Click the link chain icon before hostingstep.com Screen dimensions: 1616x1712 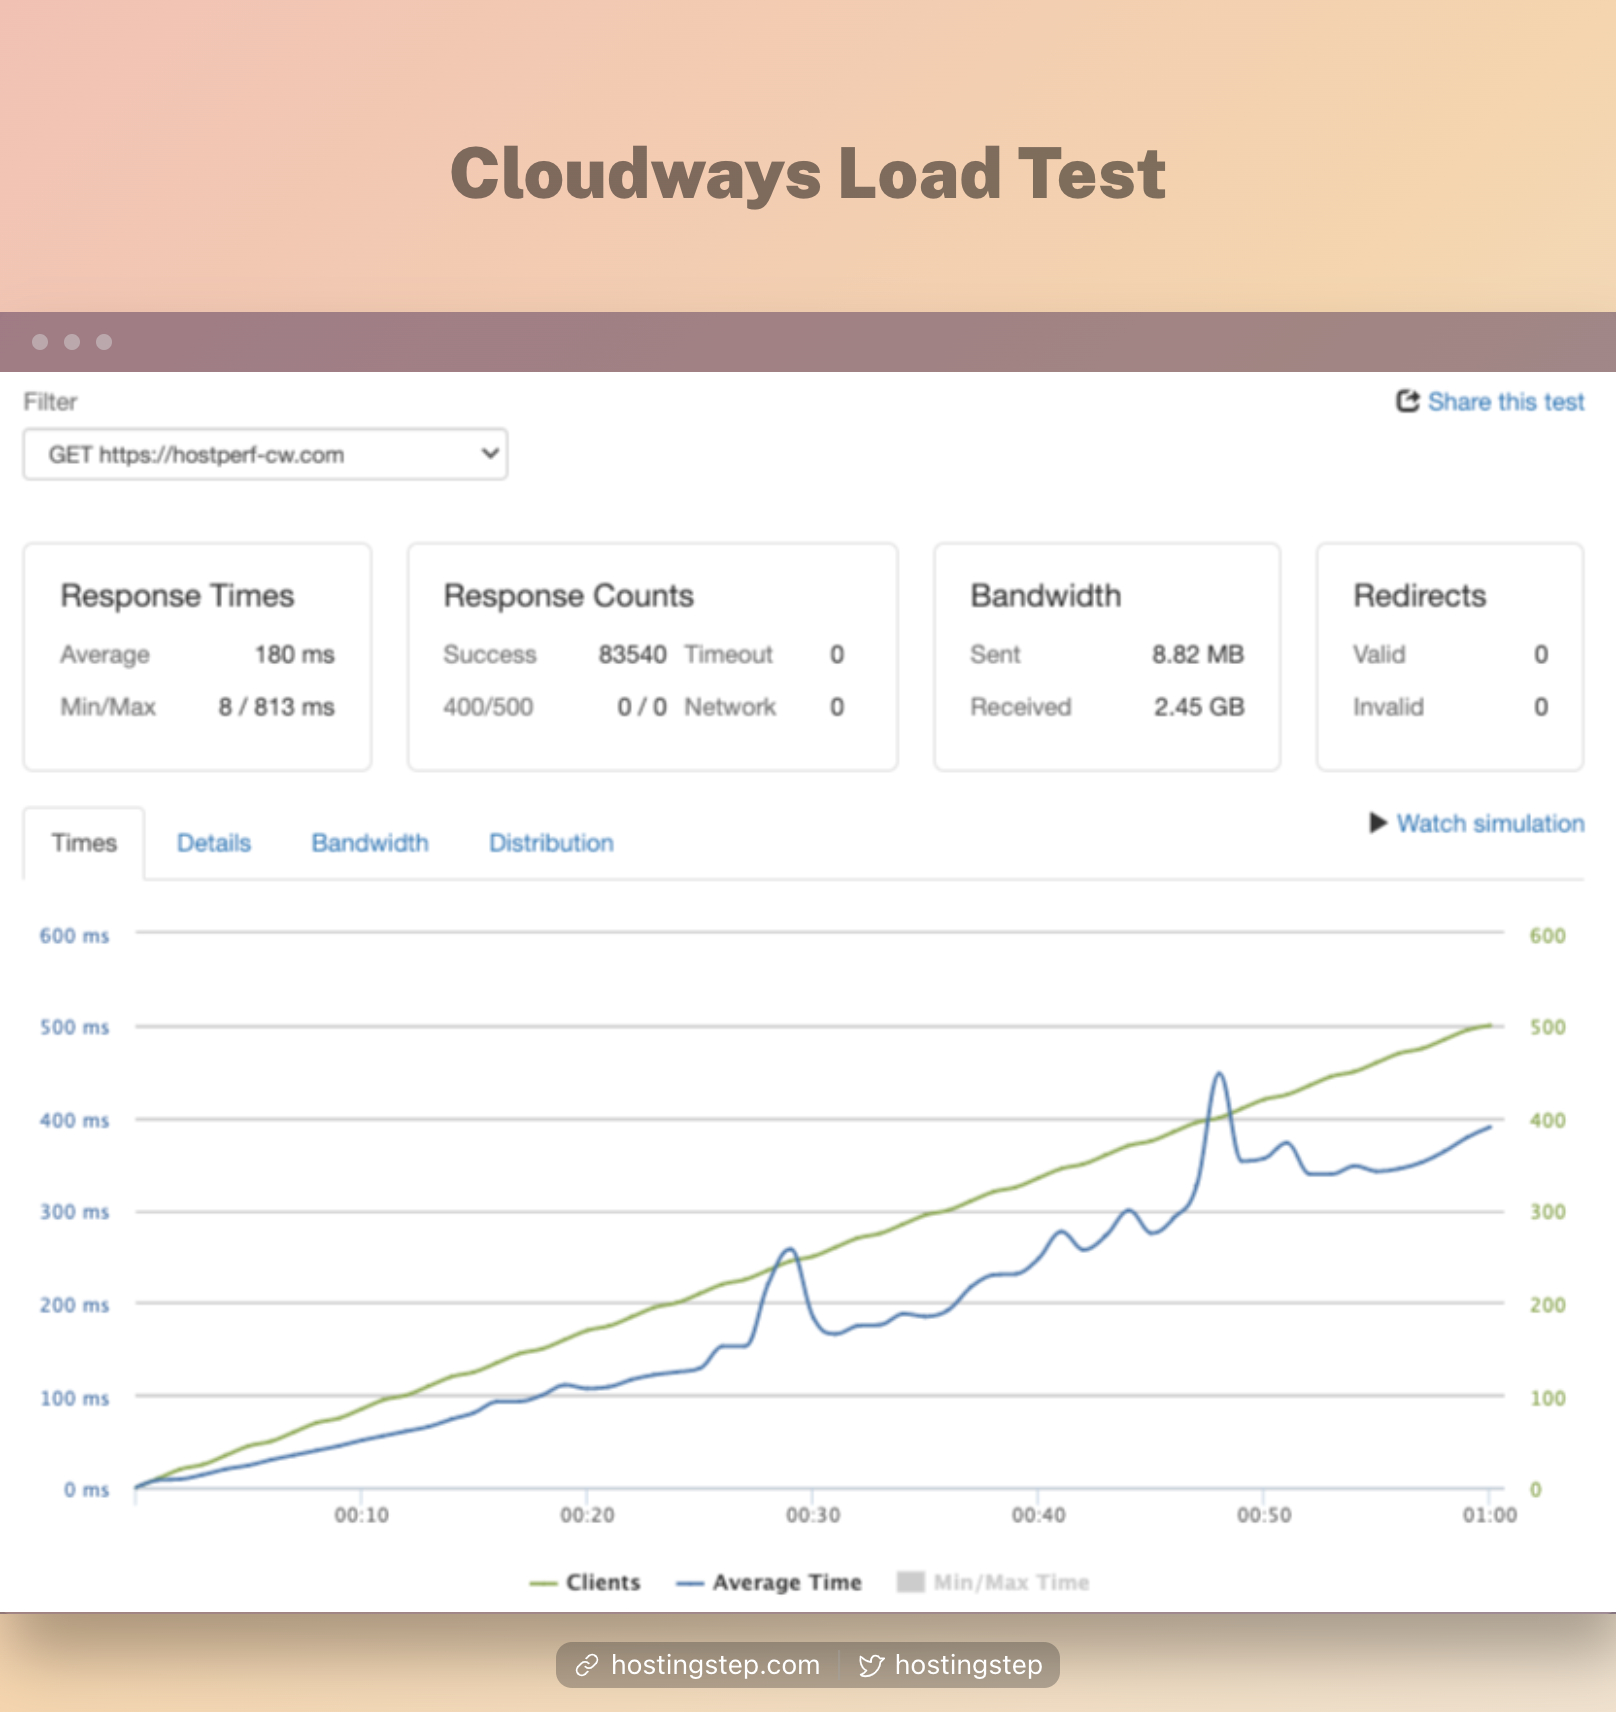coord(587,1665)
